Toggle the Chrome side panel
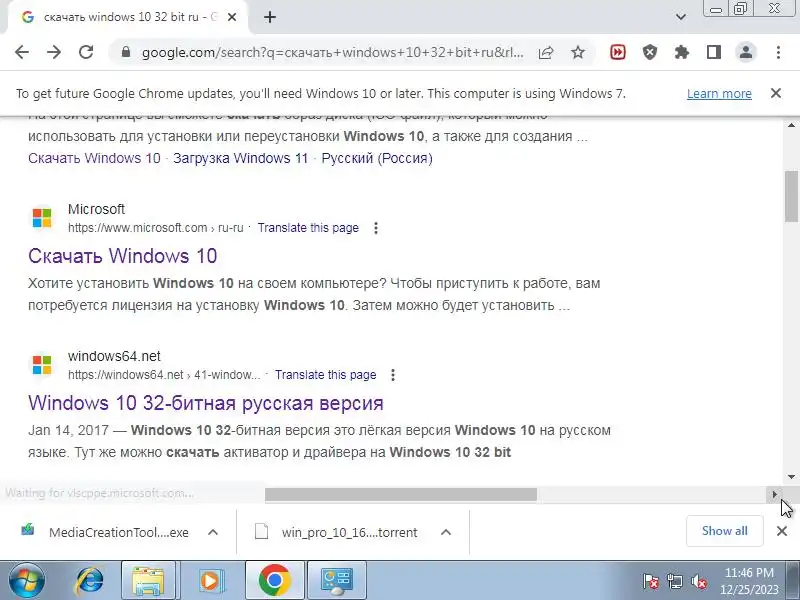The height and width of the screenshot is (600, 800). point(714,52)
